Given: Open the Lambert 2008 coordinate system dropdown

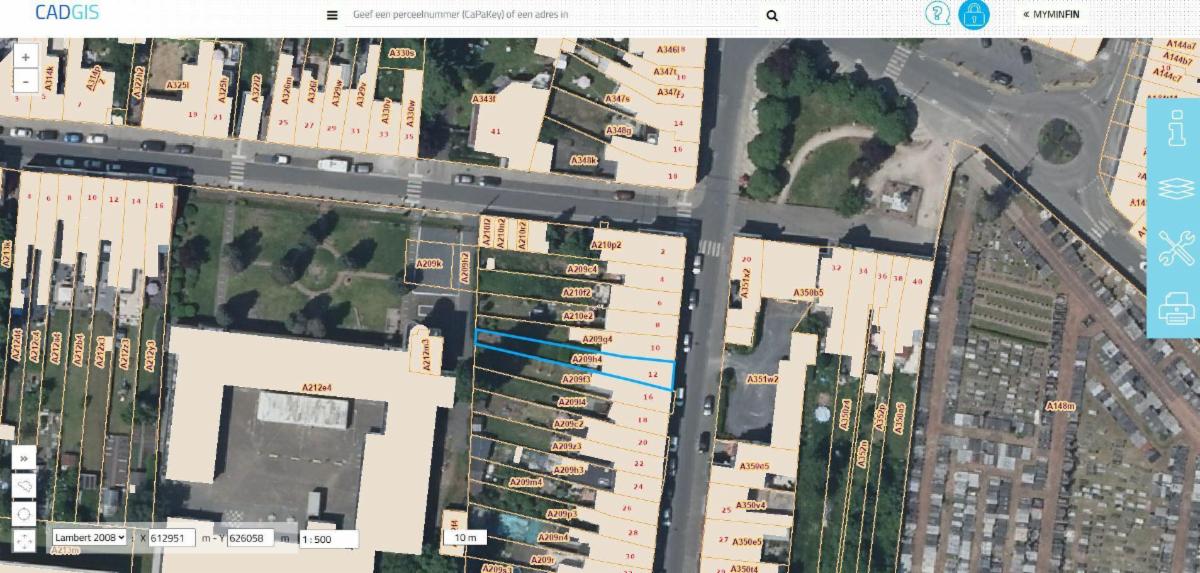Looking at the screenshot, I should pyautogui.click(x=90, y=537).
